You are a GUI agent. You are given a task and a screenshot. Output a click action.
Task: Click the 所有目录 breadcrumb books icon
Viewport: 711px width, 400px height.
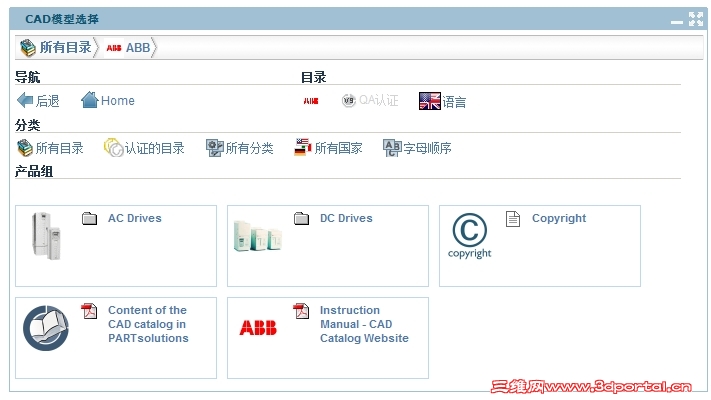(x=28, y=48)
